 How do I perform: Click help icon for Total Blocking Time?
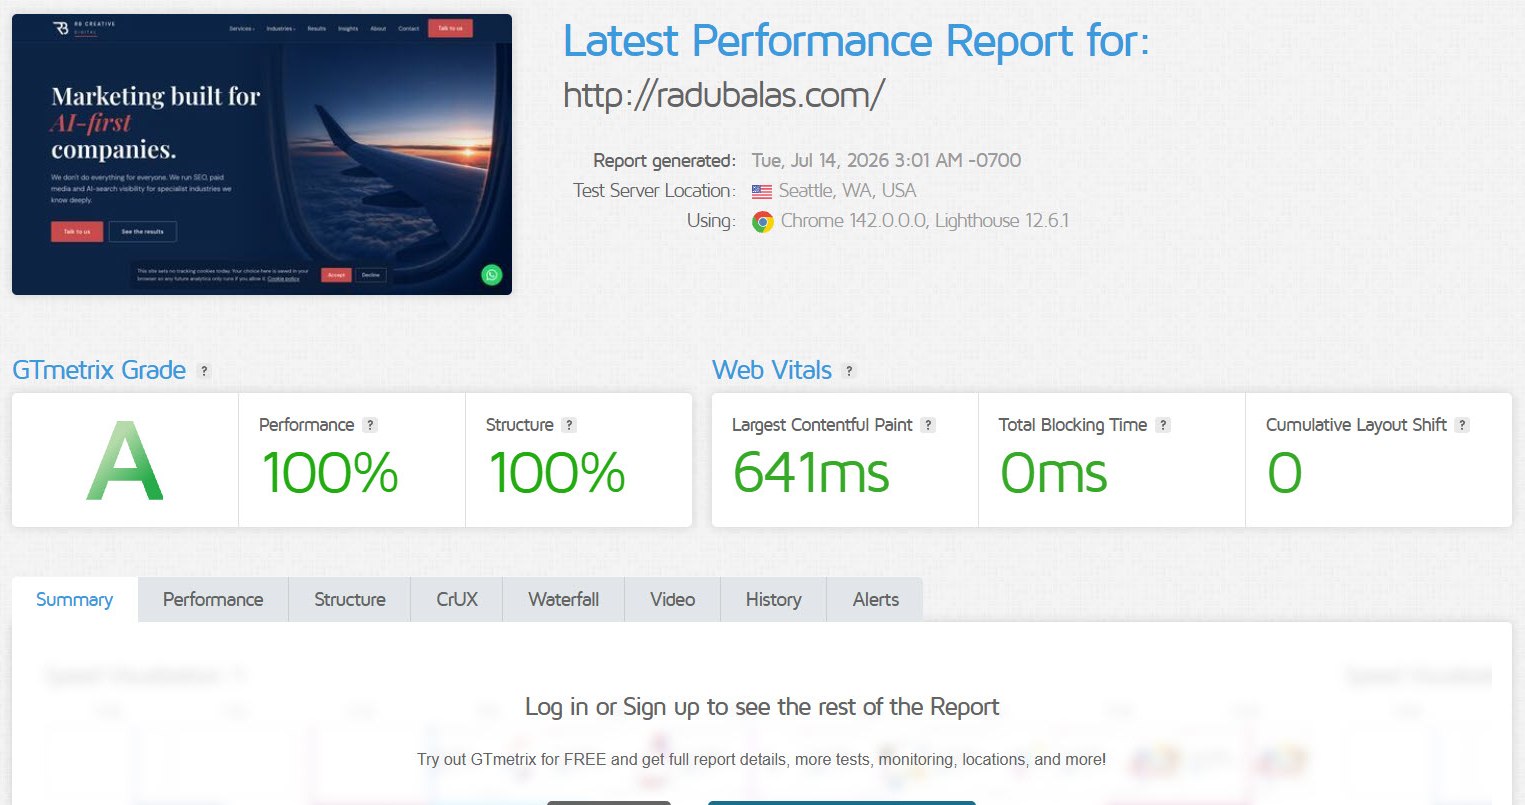click(1163, 425)
